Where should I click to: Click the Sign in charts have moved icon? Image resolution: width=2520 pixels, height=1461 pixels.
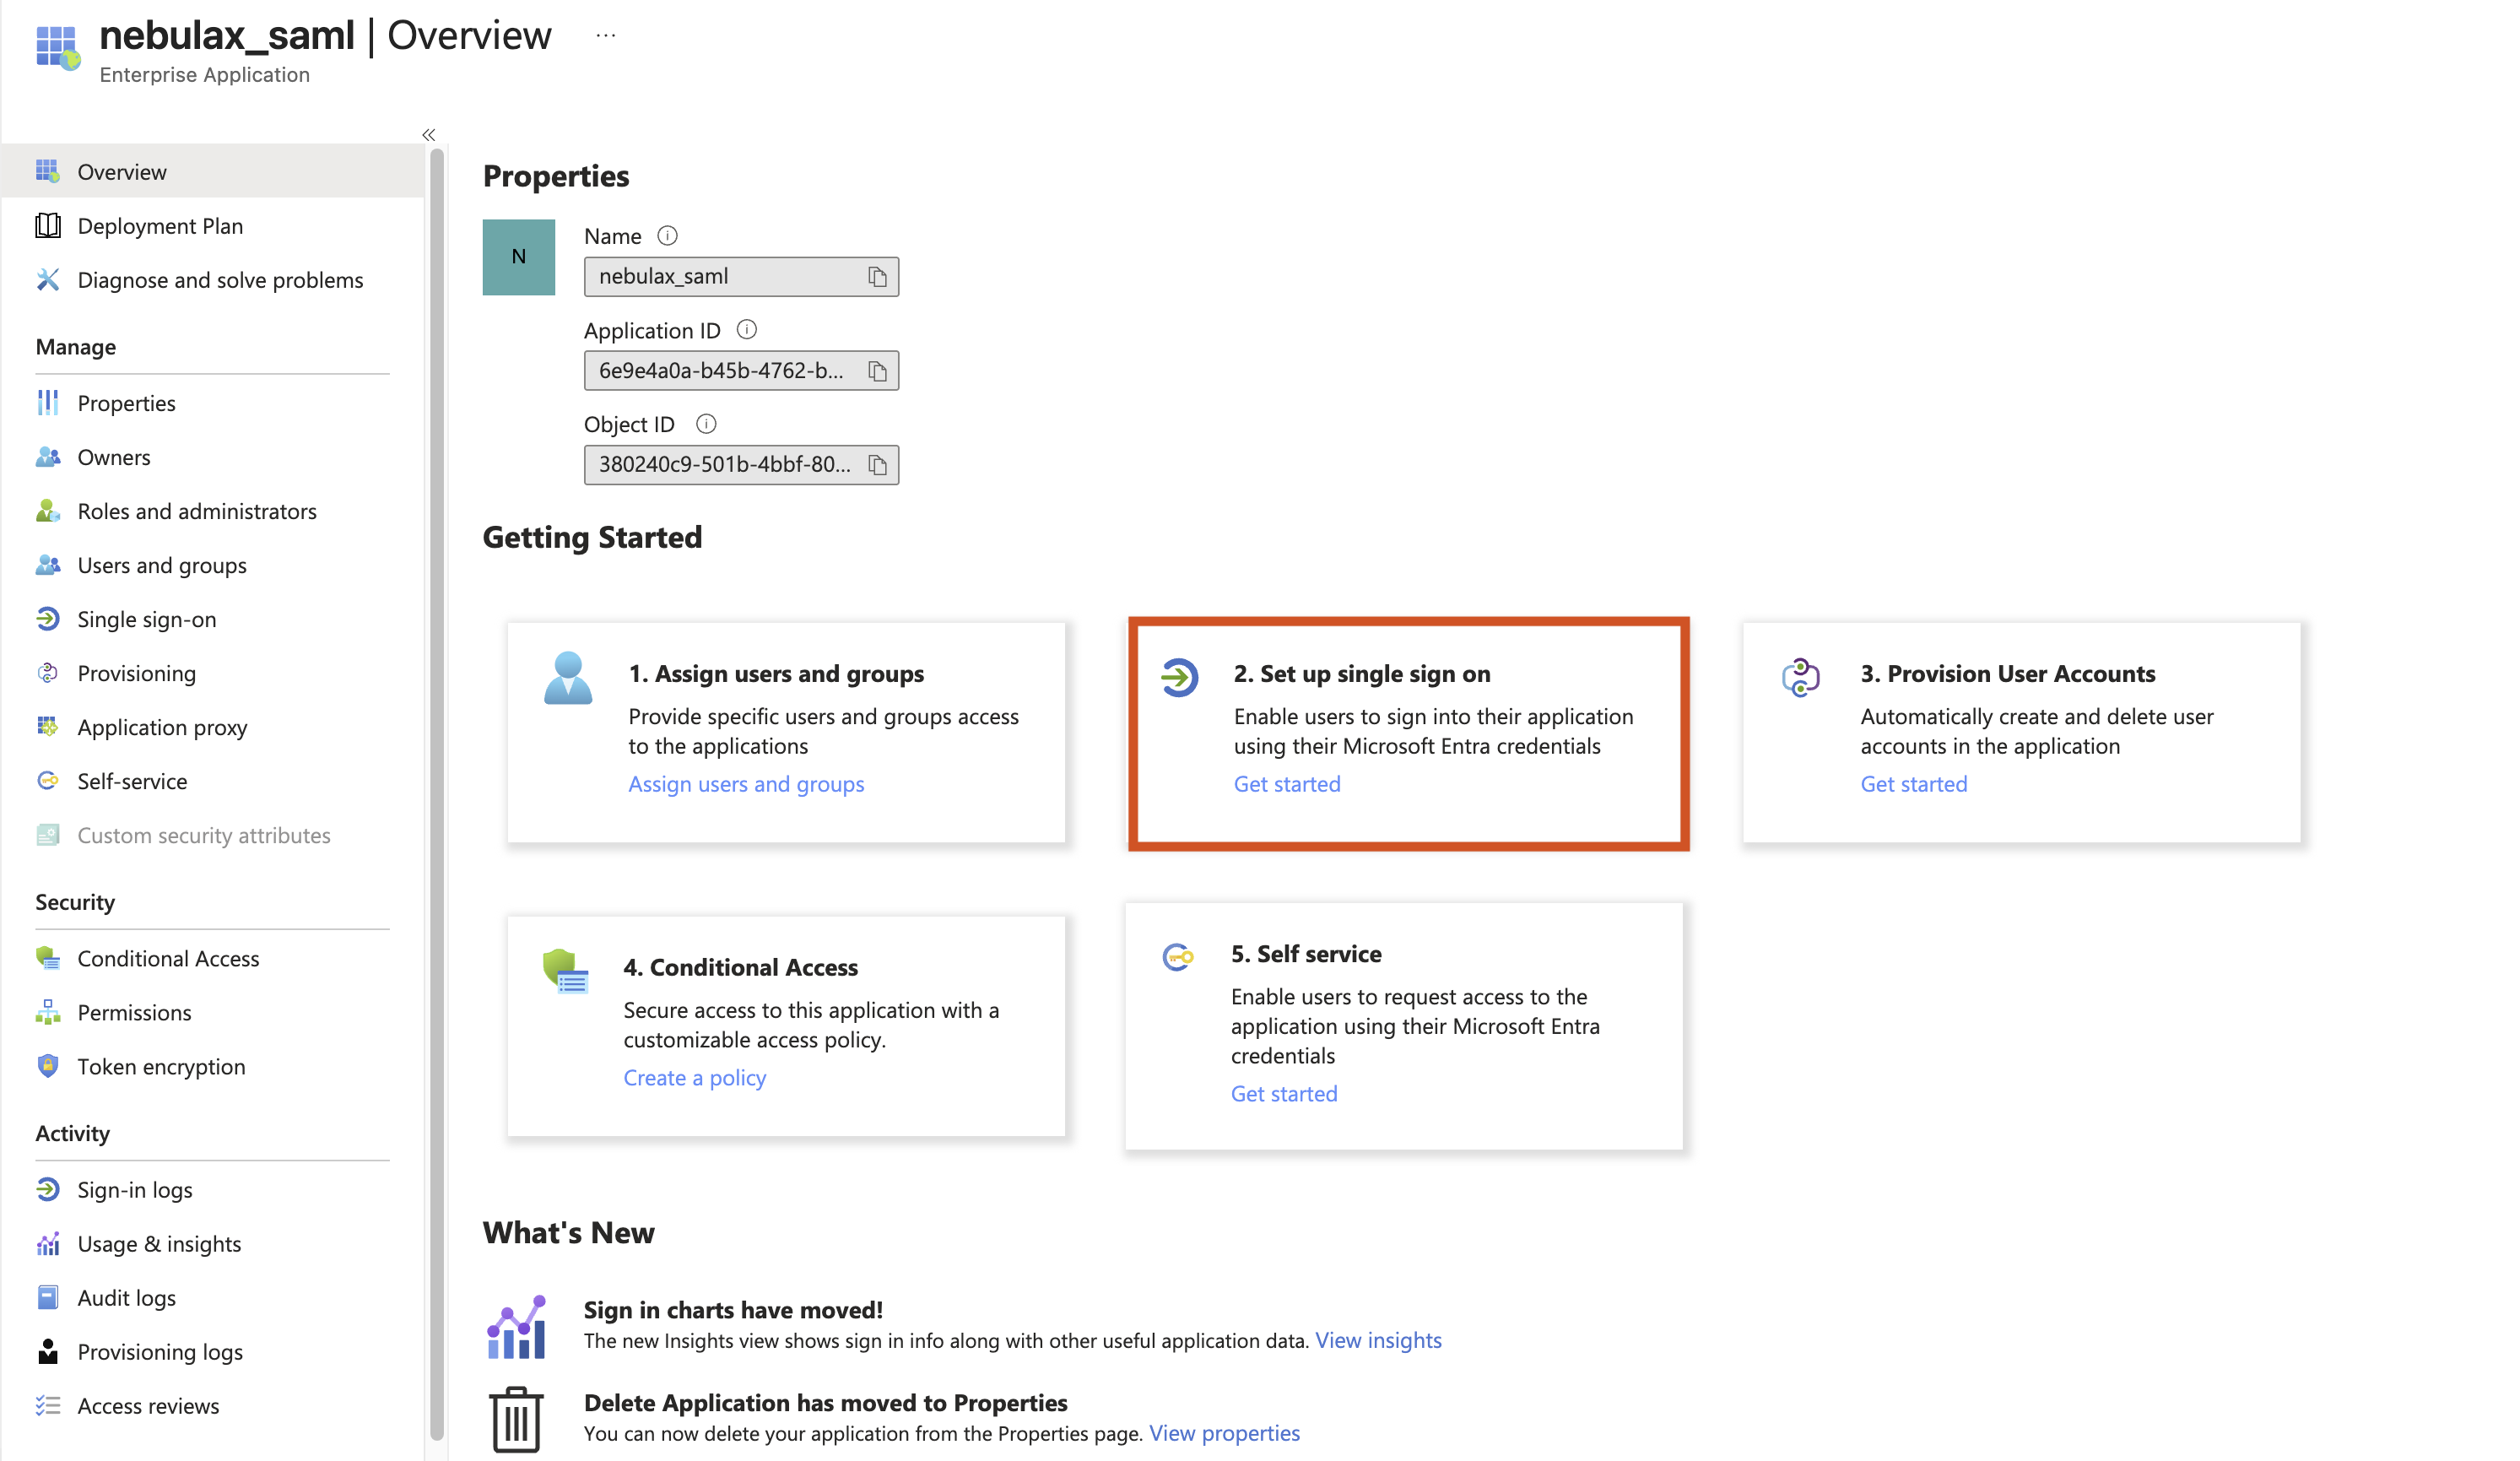516,1327
